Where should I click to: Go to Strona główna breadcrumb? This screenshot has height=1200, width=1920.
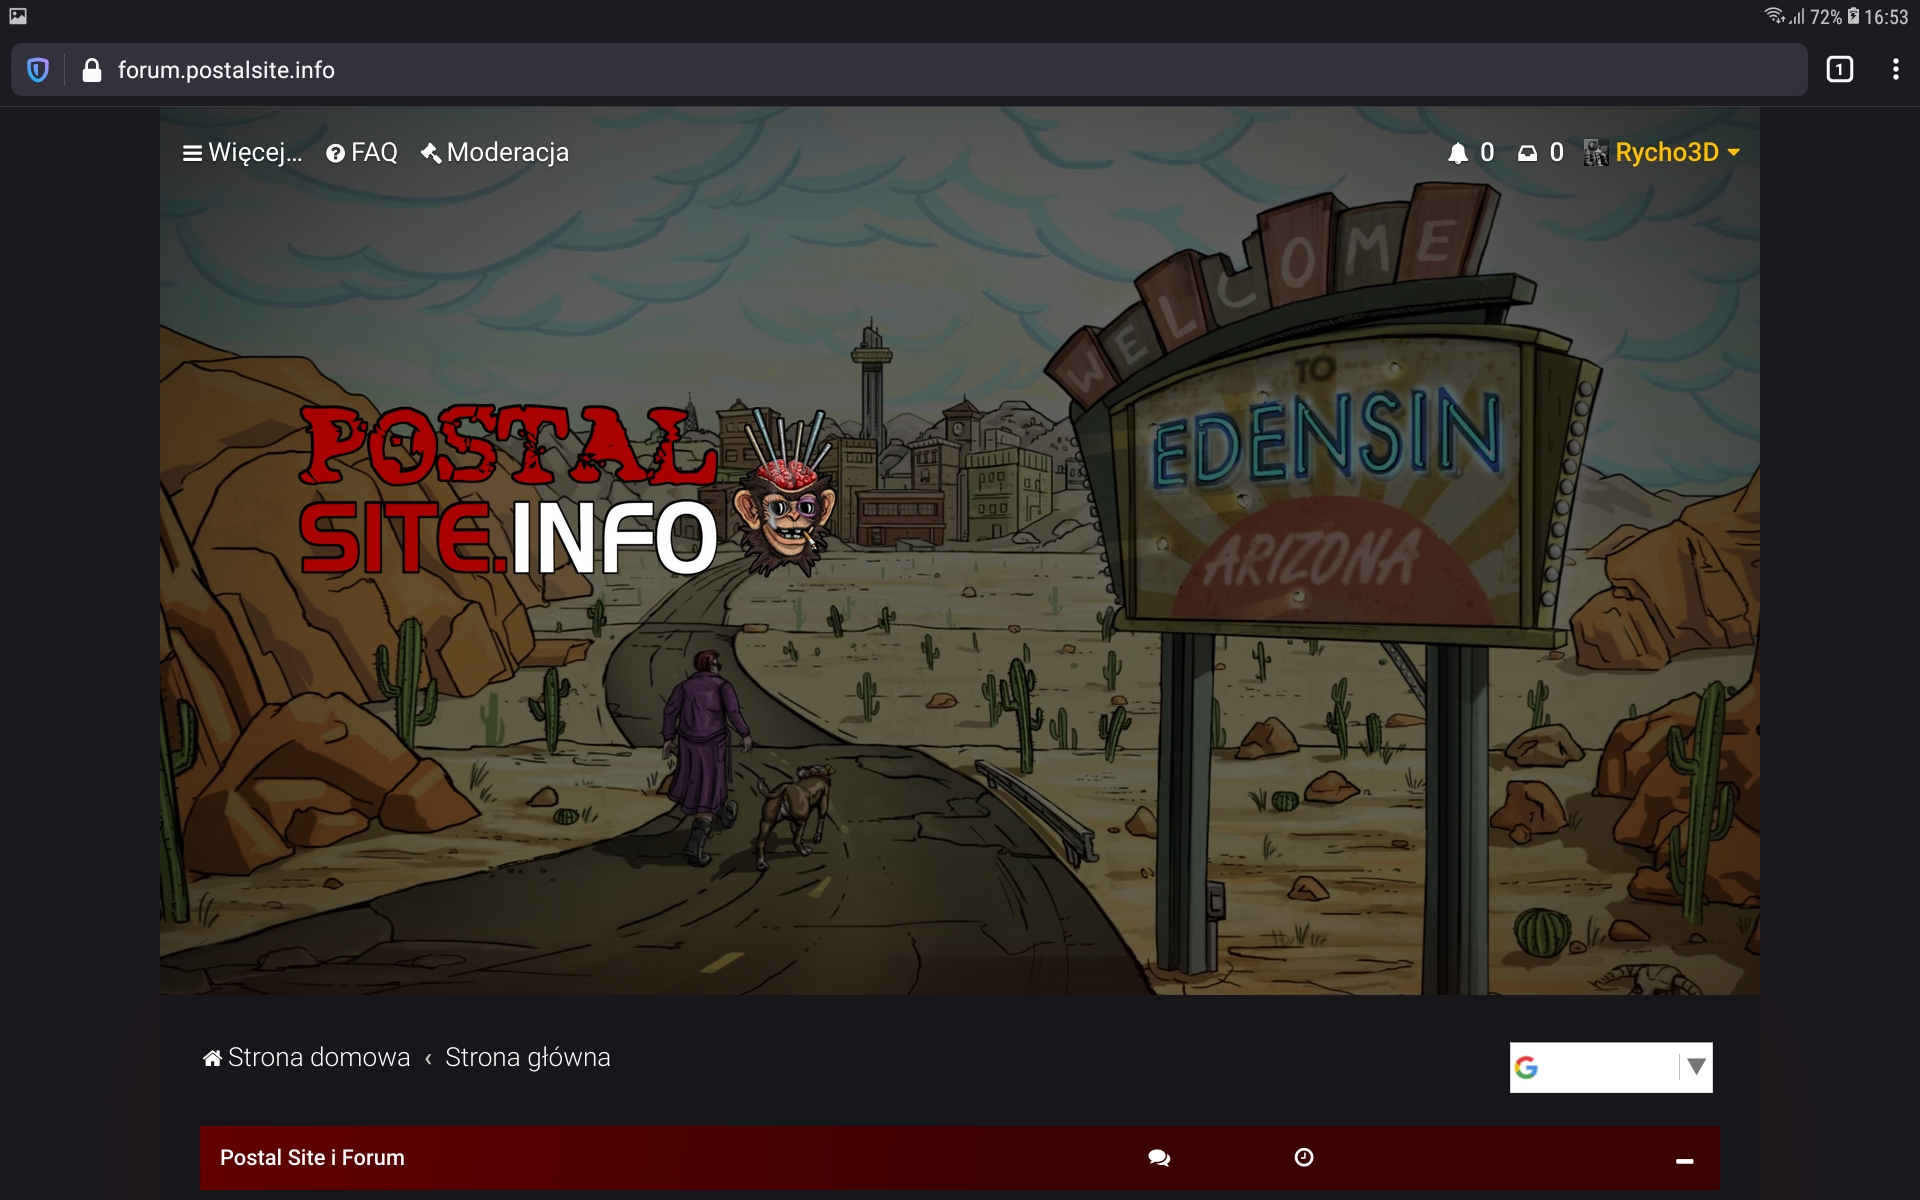point(527,1058)
